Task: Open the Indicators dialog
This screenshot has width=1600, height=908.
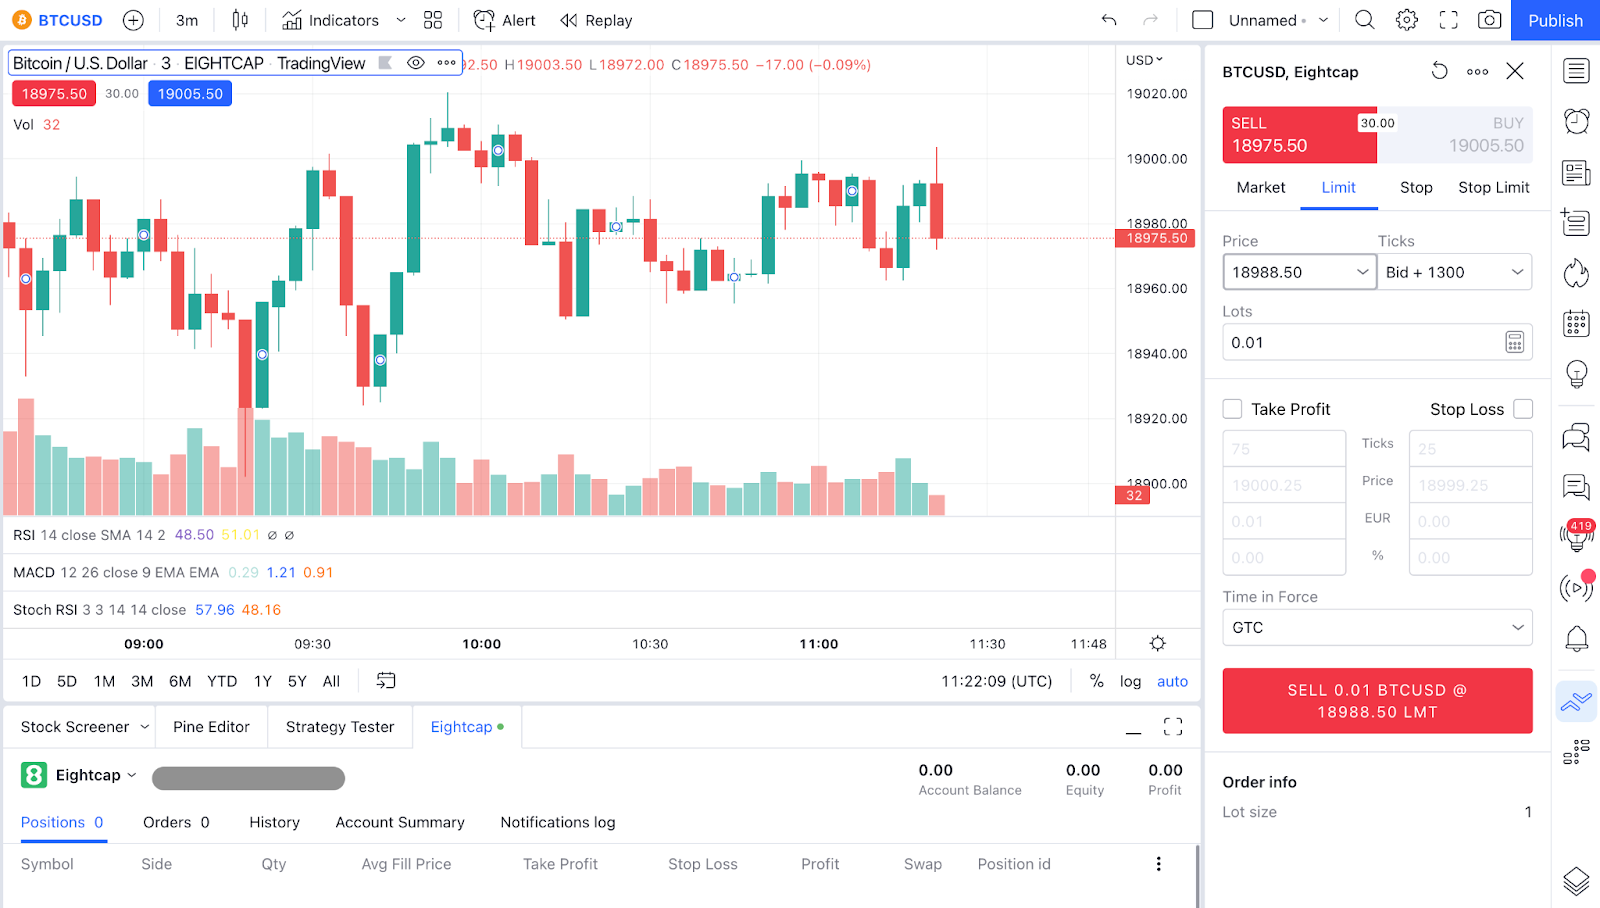Action: pyautogui.click(x=331, y=20)
